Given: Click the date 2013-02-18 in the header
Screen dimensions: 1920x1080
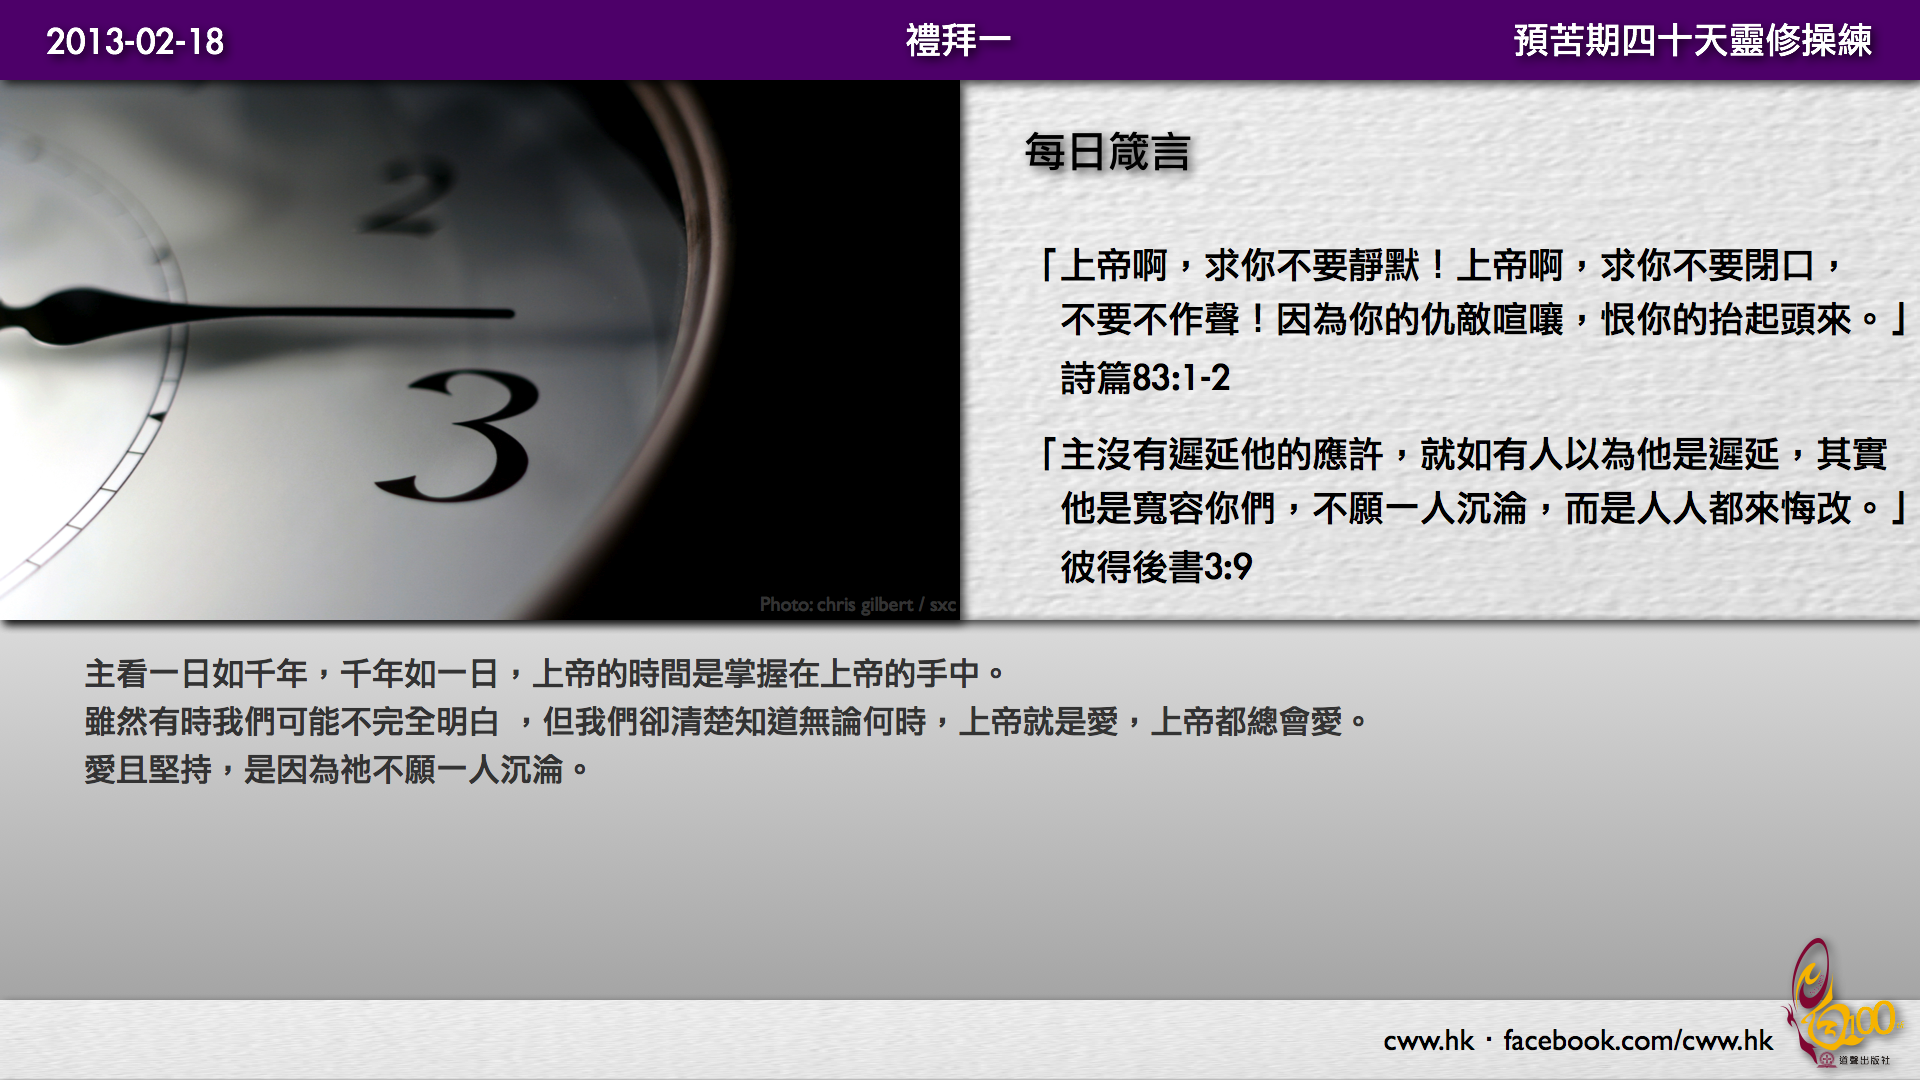Looking at the screenshot, I should coord(135,41).
